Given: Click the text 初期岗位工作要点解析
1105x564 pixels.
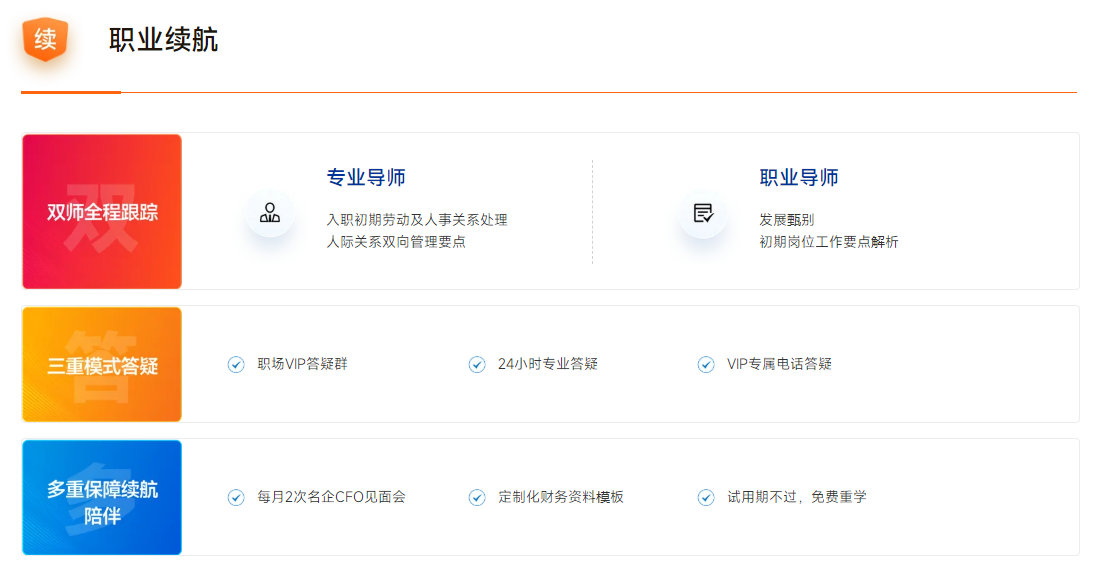Looking at the screenshot, I should coord(829,242).
